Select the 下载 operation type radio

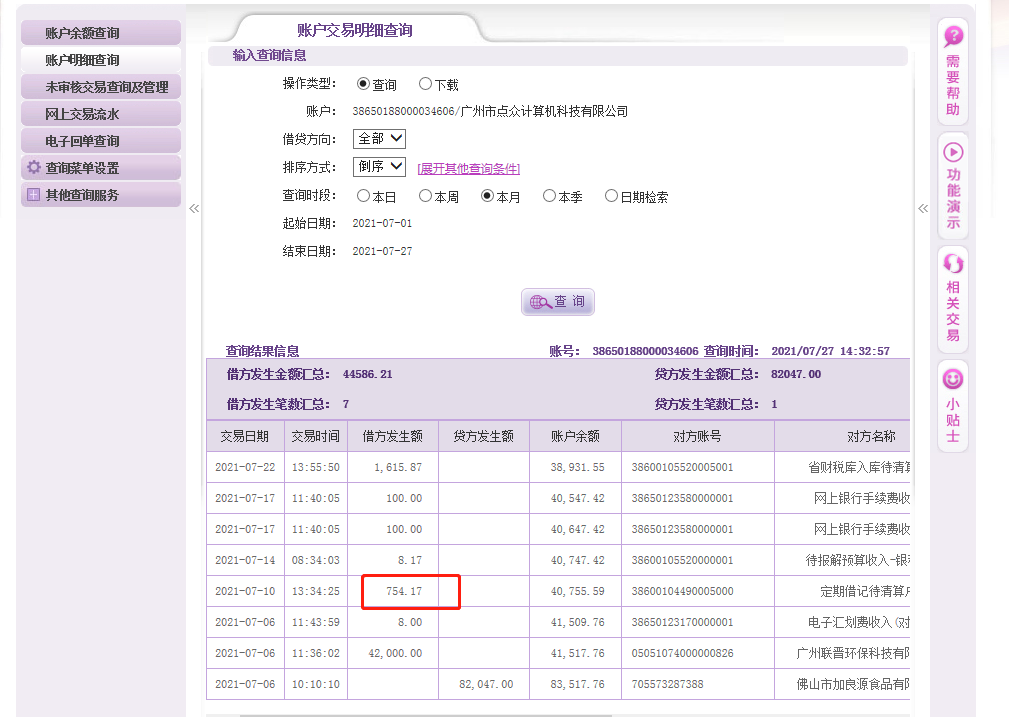click(426, 85)
